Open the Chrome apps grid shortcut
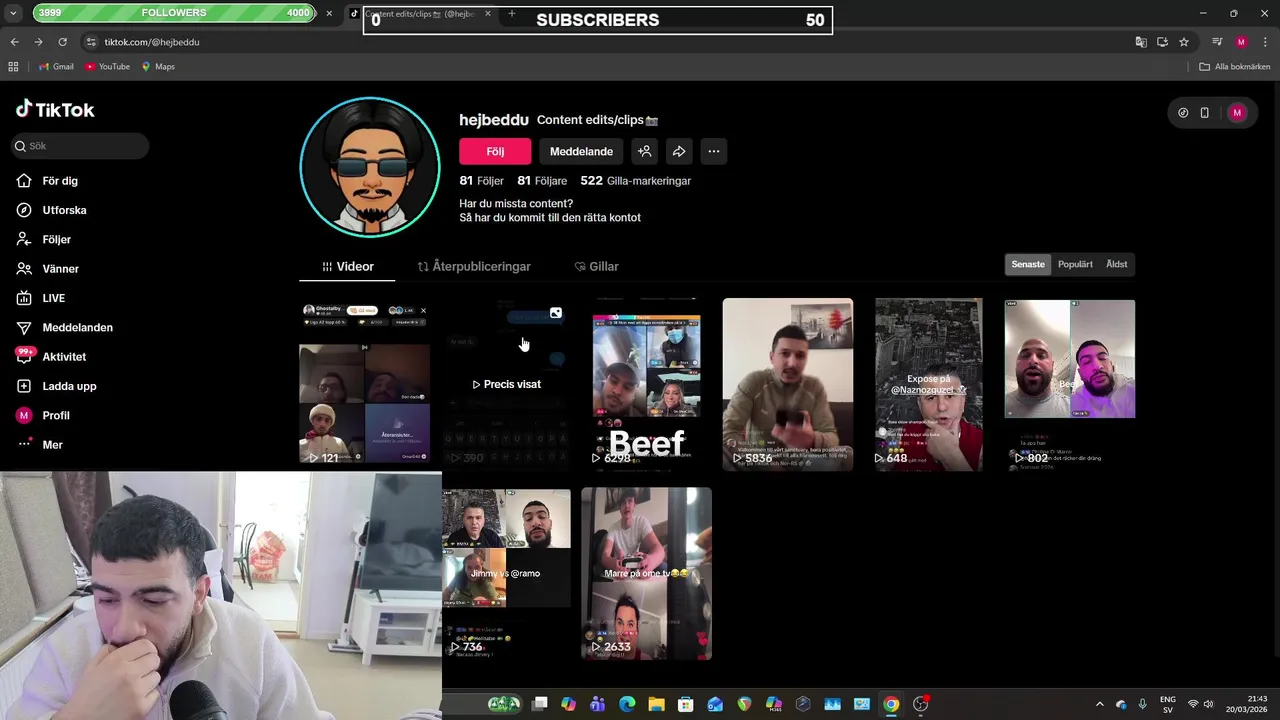Screen dimensions: 1280x720 13,66
